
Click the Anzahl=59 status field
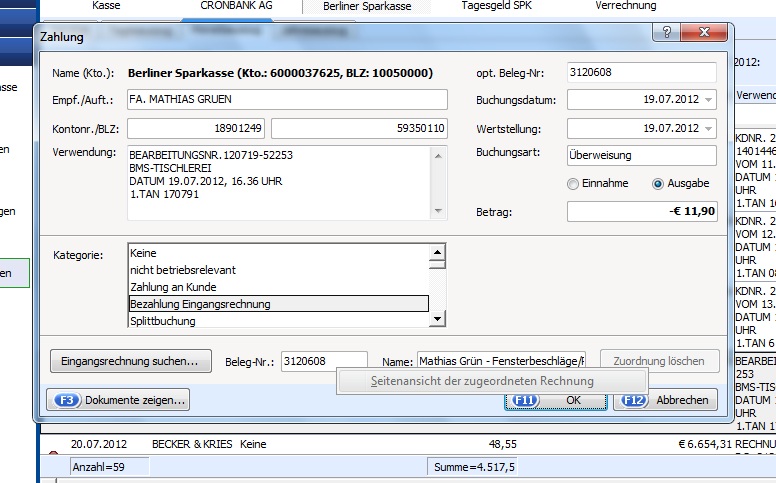109,467
